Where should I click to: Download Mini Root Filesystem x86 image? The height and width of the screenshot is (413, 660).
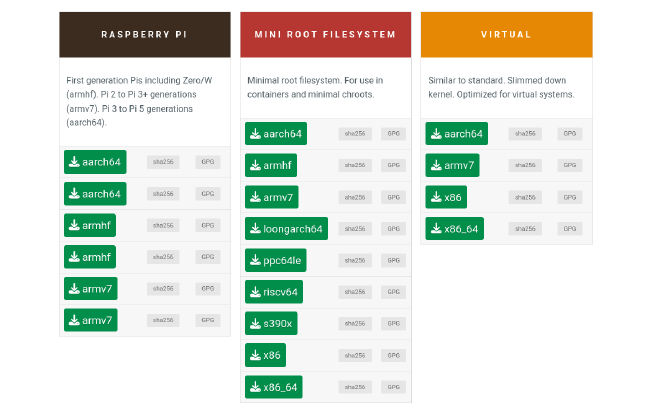[265, 355]
